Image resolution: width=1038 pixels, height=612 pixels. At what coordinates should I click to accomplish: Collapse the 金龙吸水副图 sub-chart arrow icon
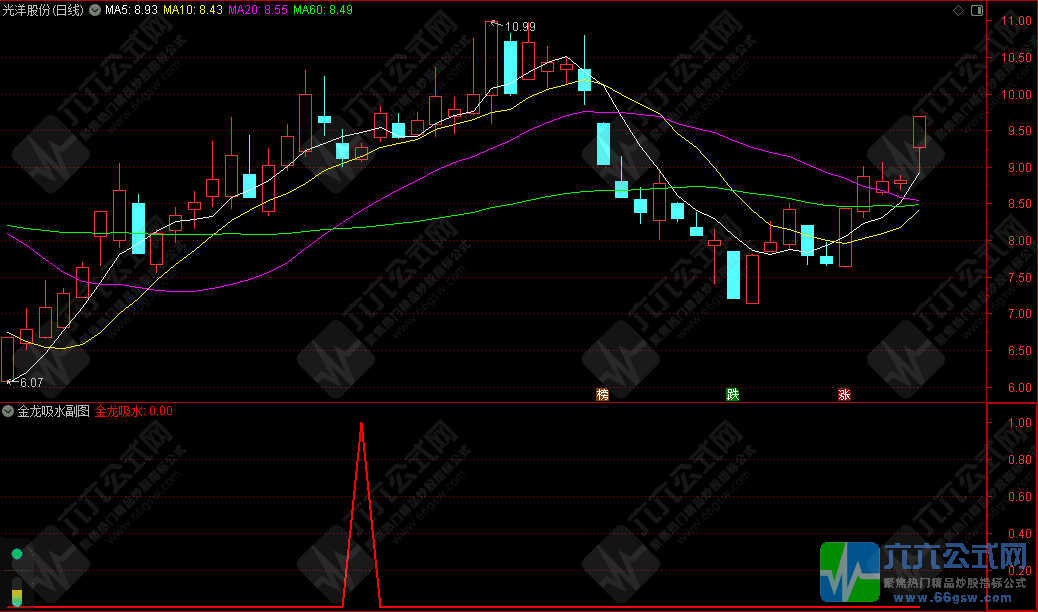[8, 411]
